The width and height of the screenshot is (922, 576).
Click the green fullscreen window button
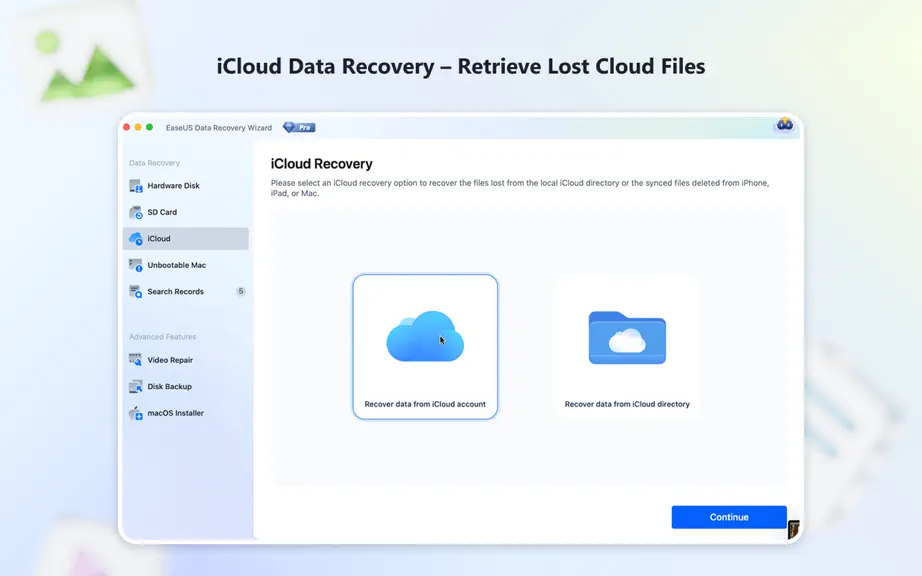pos(149,127)
